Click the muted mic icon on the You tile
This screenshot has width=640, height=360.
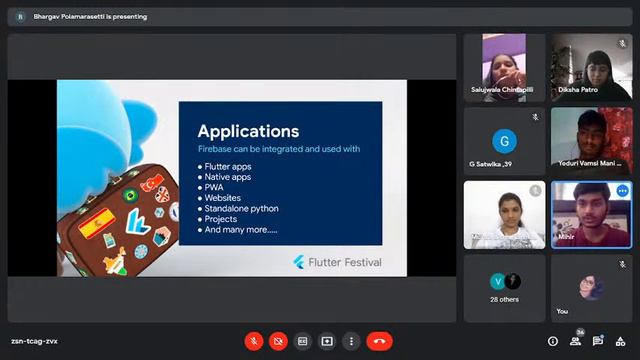[x=622, y=264]
